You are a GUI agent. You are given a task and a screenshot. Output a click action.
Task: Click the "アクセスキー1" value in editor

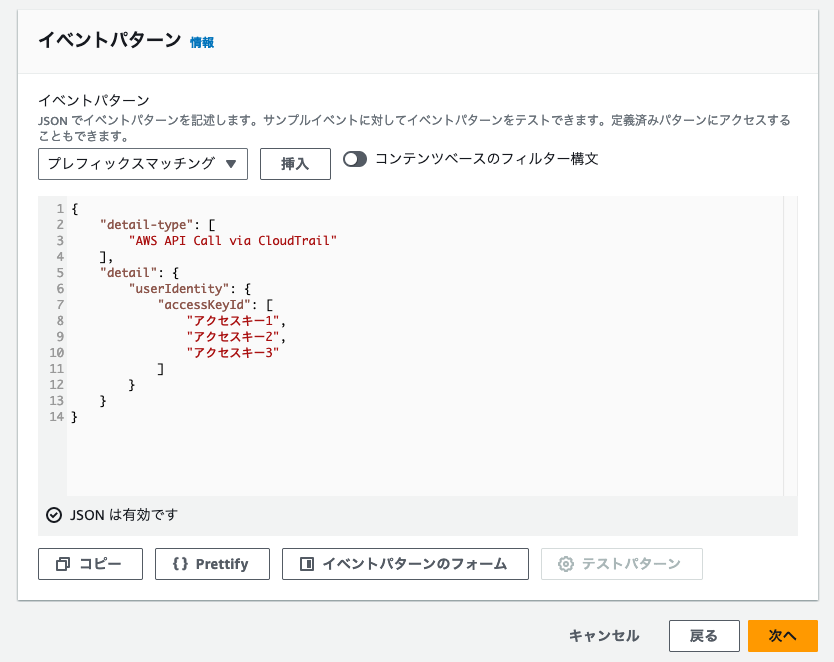233,321
